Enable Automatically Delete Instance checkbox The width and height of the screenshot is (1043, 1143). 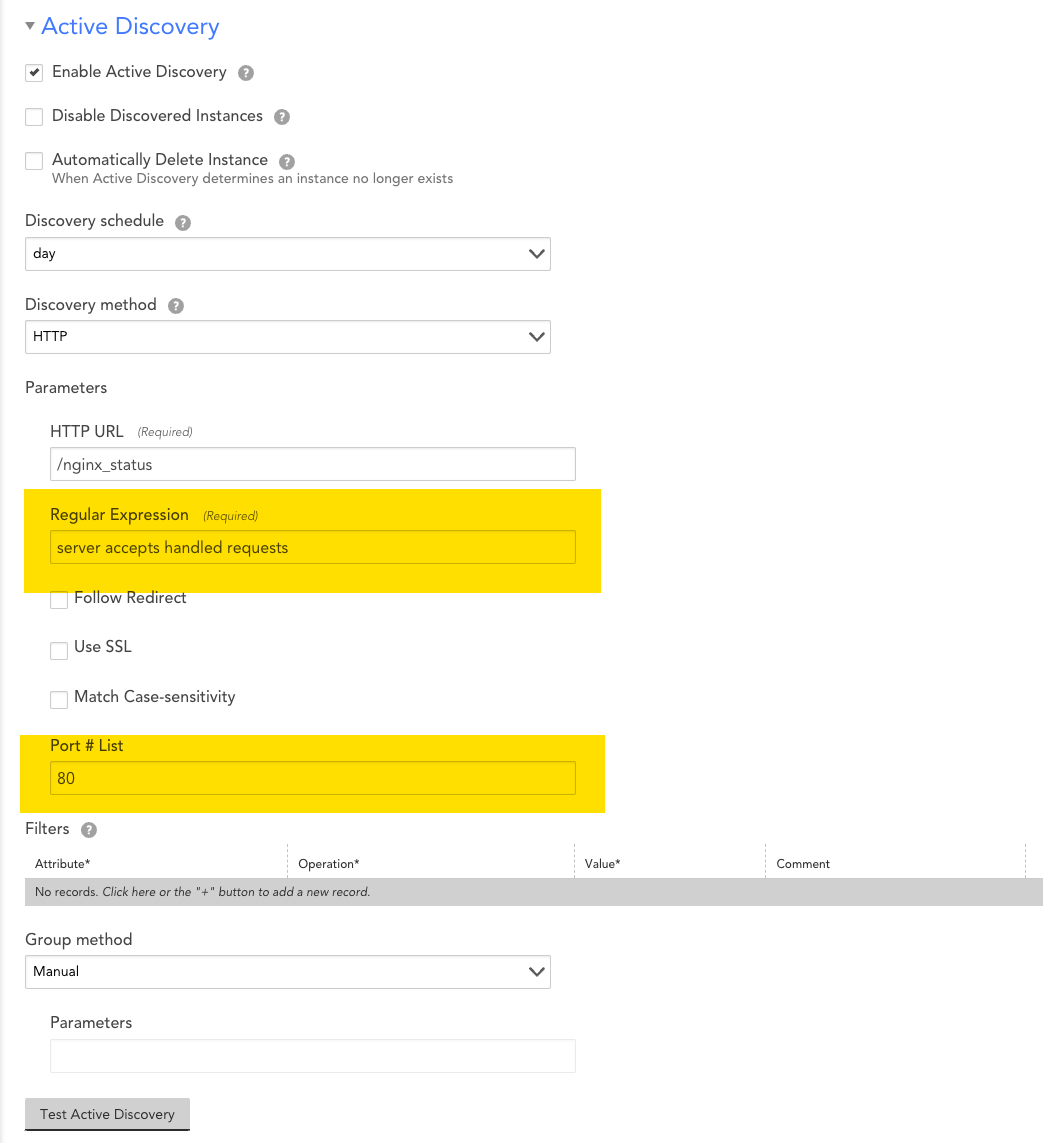34,161
